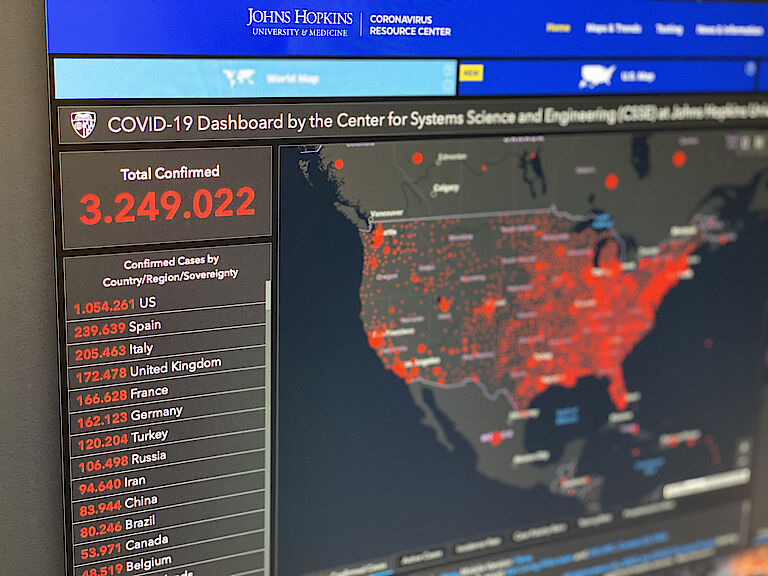This screenshot has height=576, width=768.
Task: Switch to the Active Cases map tab
Action: pos(422,556)
